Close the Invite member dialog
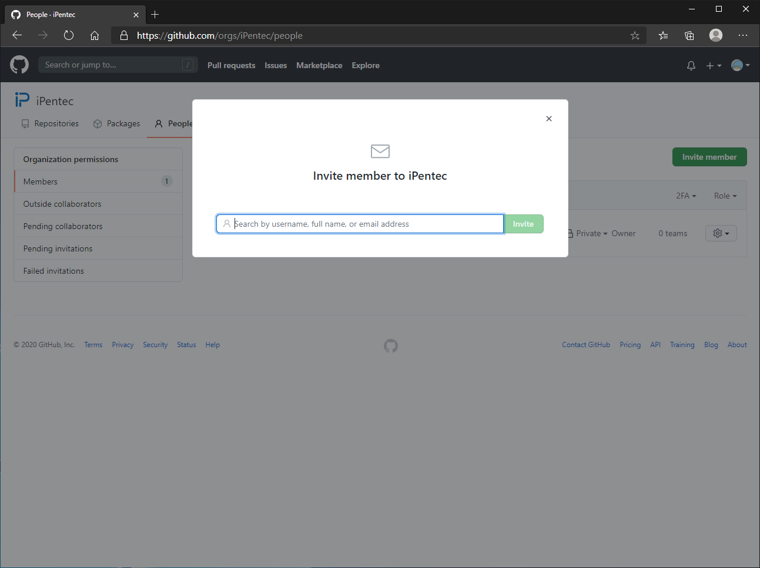 [549, 119]
